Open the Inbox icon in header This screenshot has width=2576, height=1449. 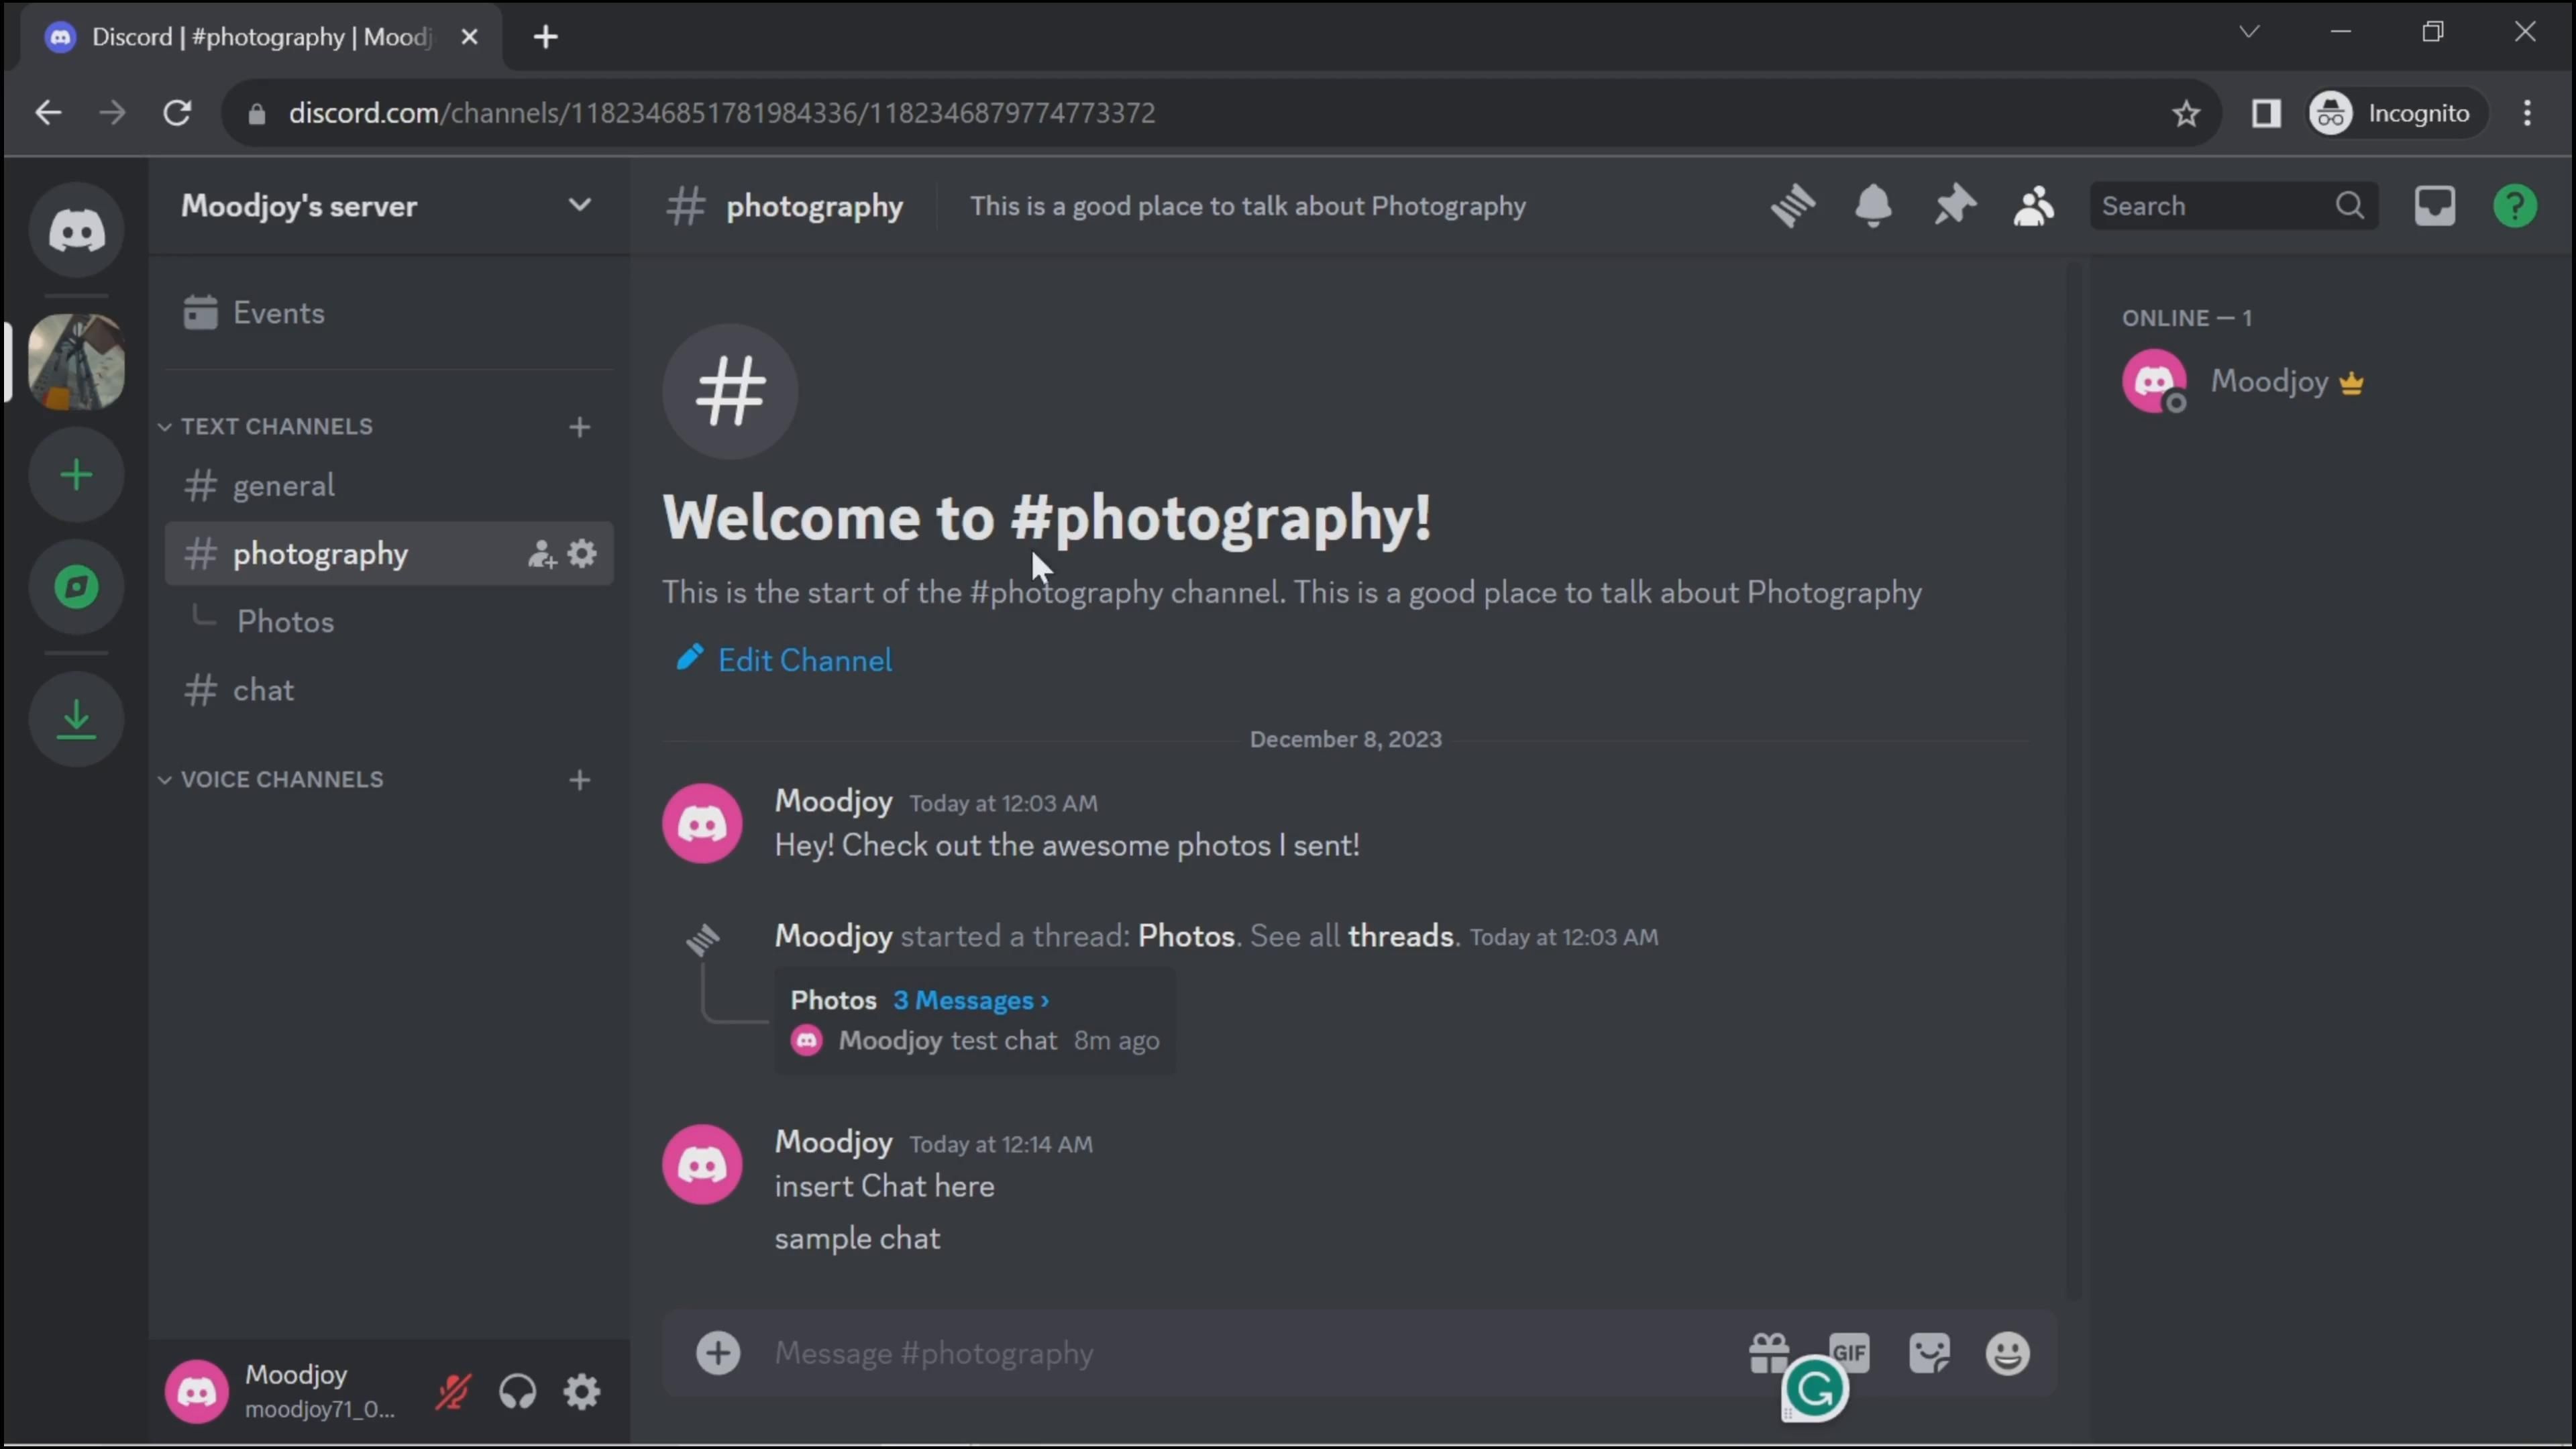[2434, 206]
